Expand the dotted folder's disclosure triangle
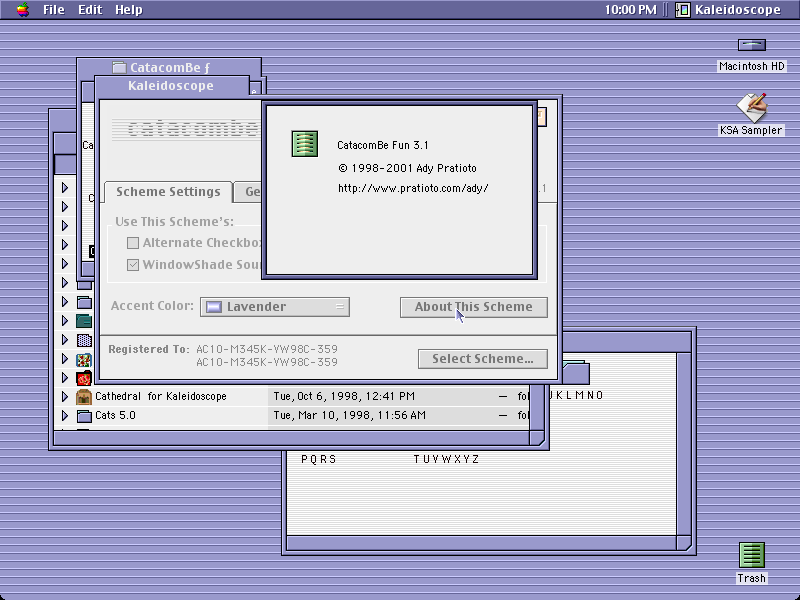 (x=65, y=340)
